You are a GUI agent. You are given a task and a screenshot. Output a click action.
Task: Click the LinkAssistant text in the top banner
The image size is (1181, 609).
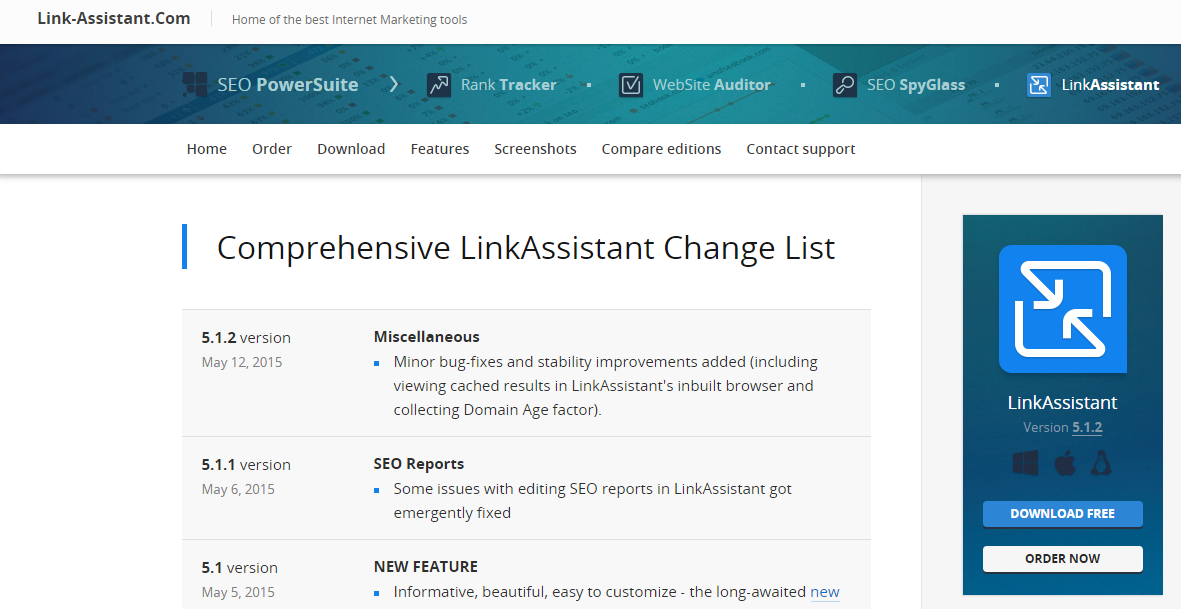tap(1110, 85)
